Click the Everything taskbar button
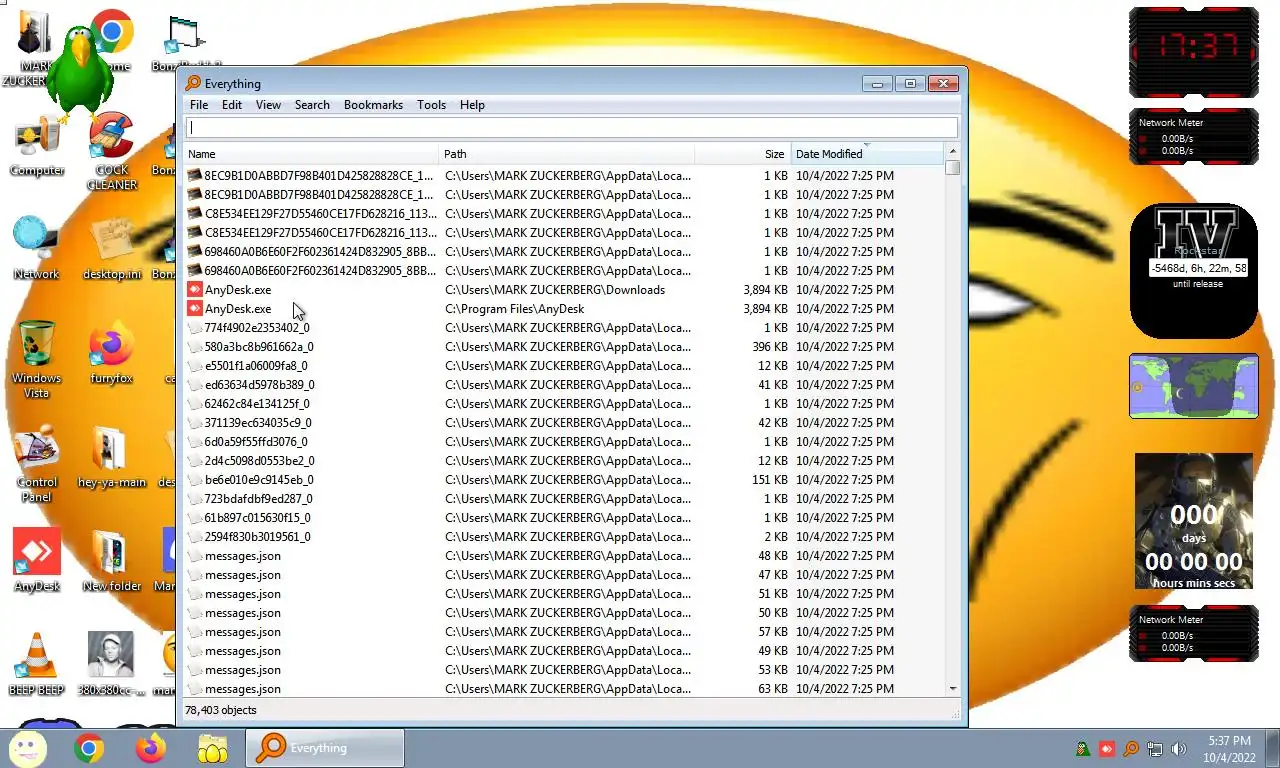This screenshot has width=1280, height=768. [x=326, y=748]
